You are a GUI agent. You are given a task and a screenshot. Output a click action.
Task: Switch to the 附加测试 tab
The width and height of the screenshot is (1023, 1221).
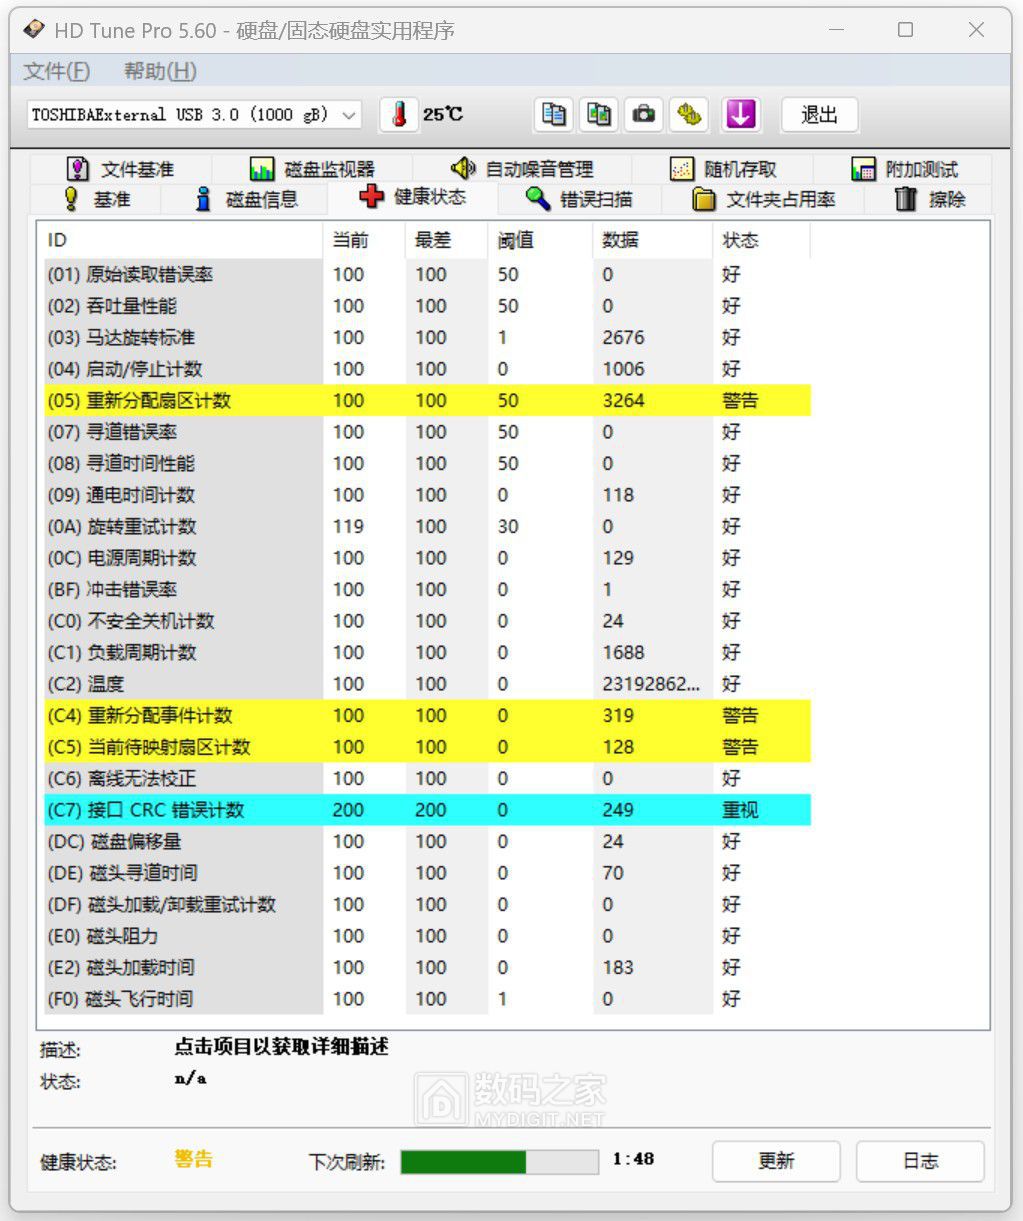904,169
